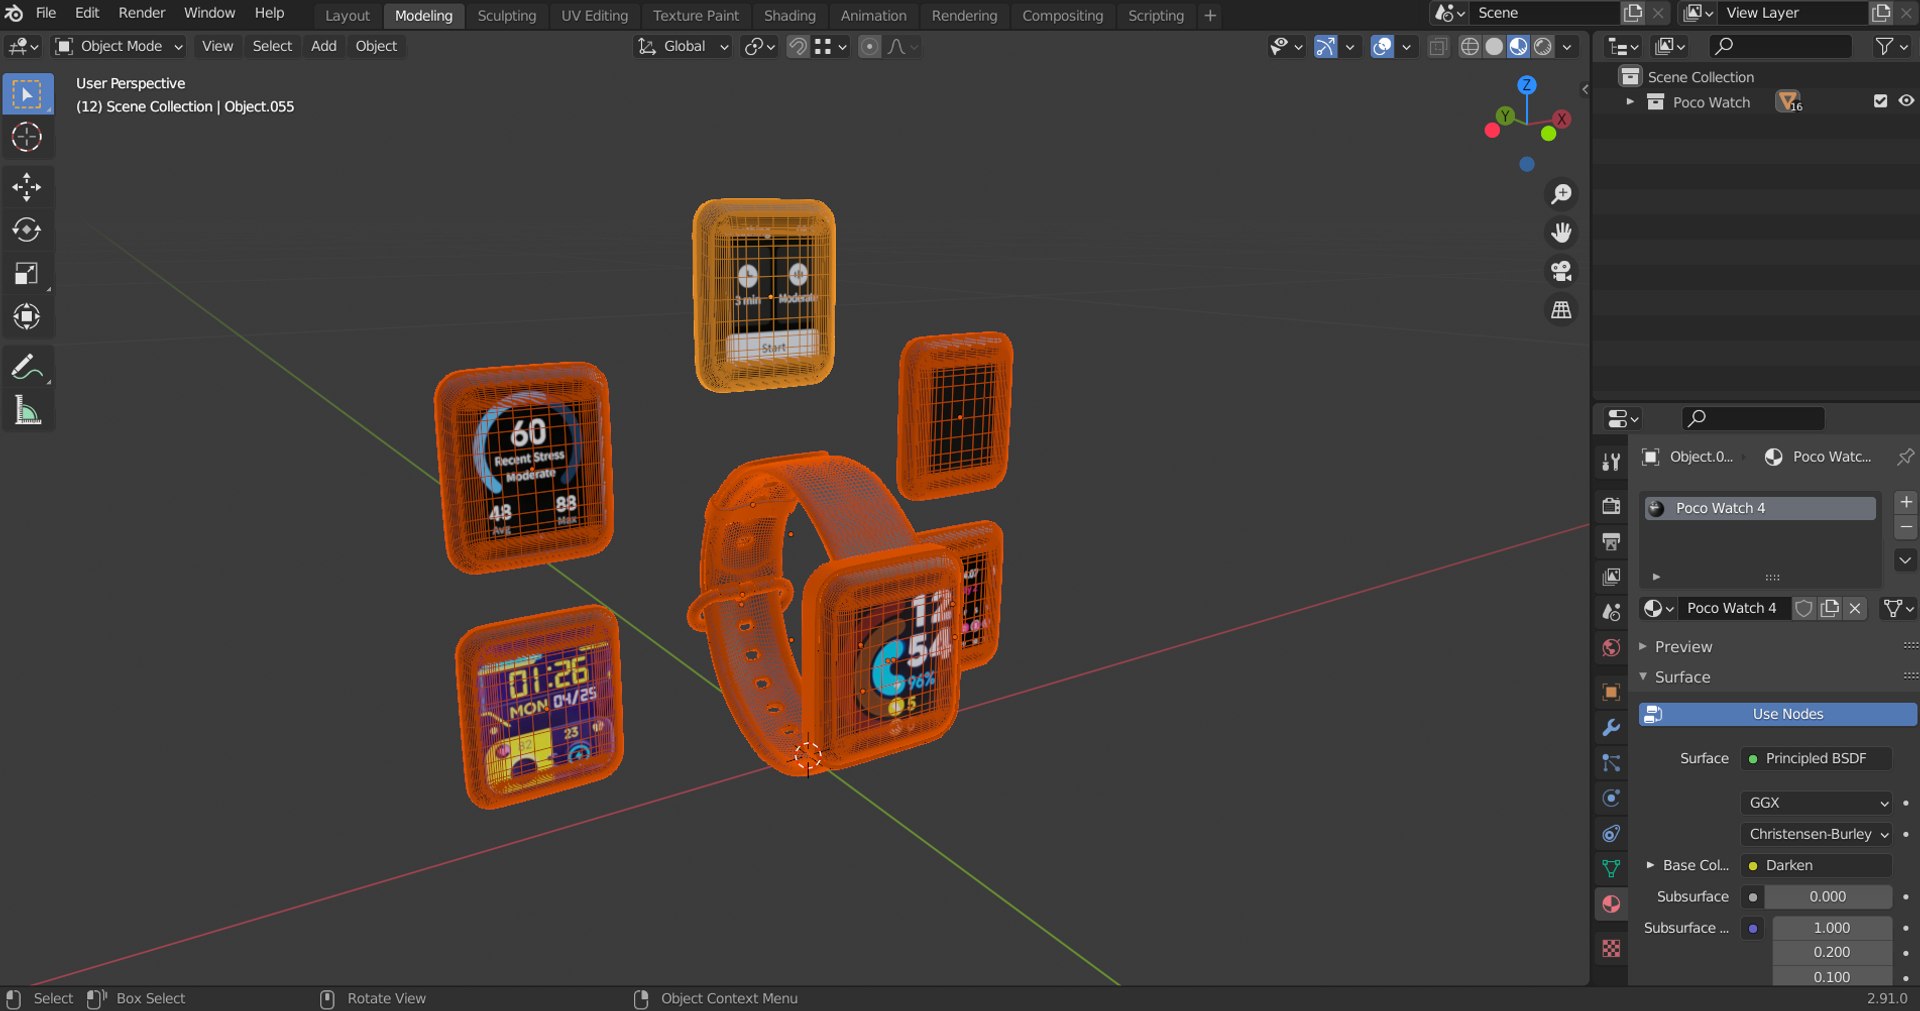Duplicate Poco Watch 4 material with copy icon

pos(1830,608)
